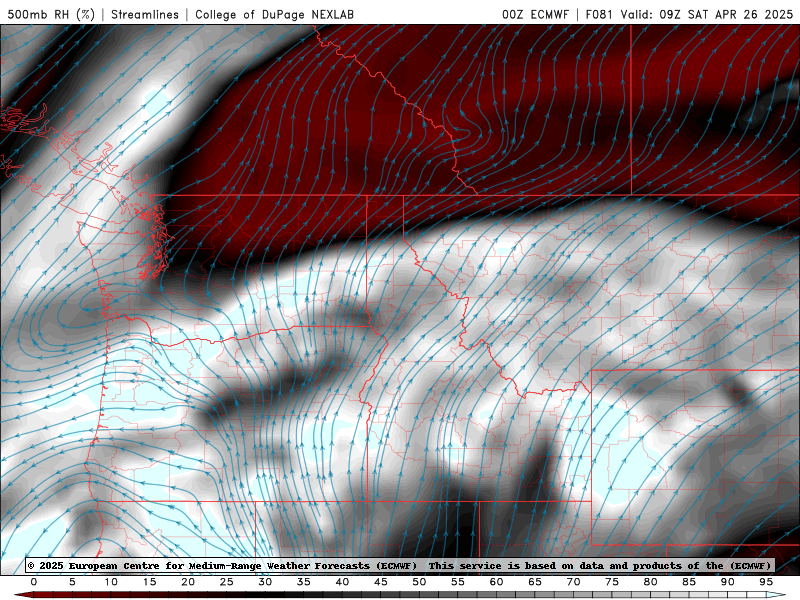This screenshot has width=800, height=600.
Task: Click the '0' value on color scale
Action: click(x=34, y=582)
